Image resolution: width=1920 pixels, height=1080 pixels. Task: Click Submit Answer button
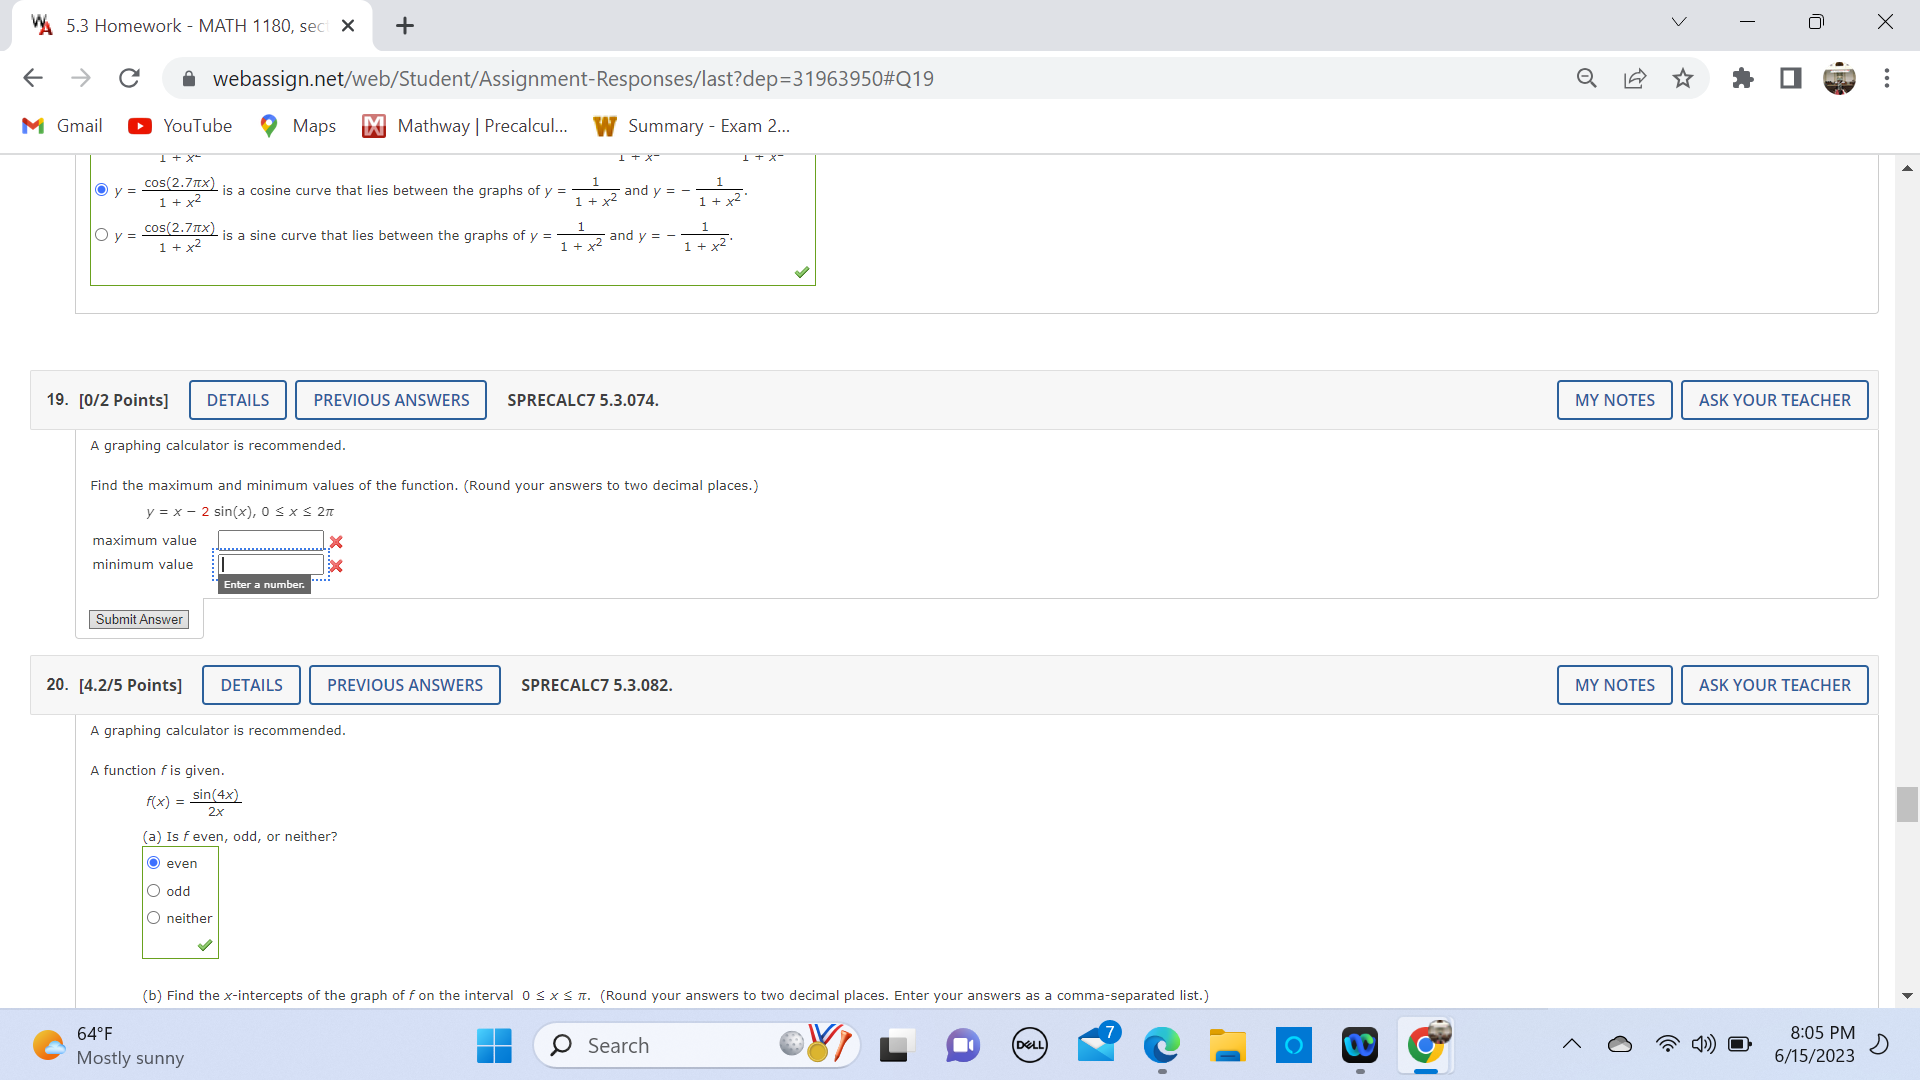click(139, 620)
